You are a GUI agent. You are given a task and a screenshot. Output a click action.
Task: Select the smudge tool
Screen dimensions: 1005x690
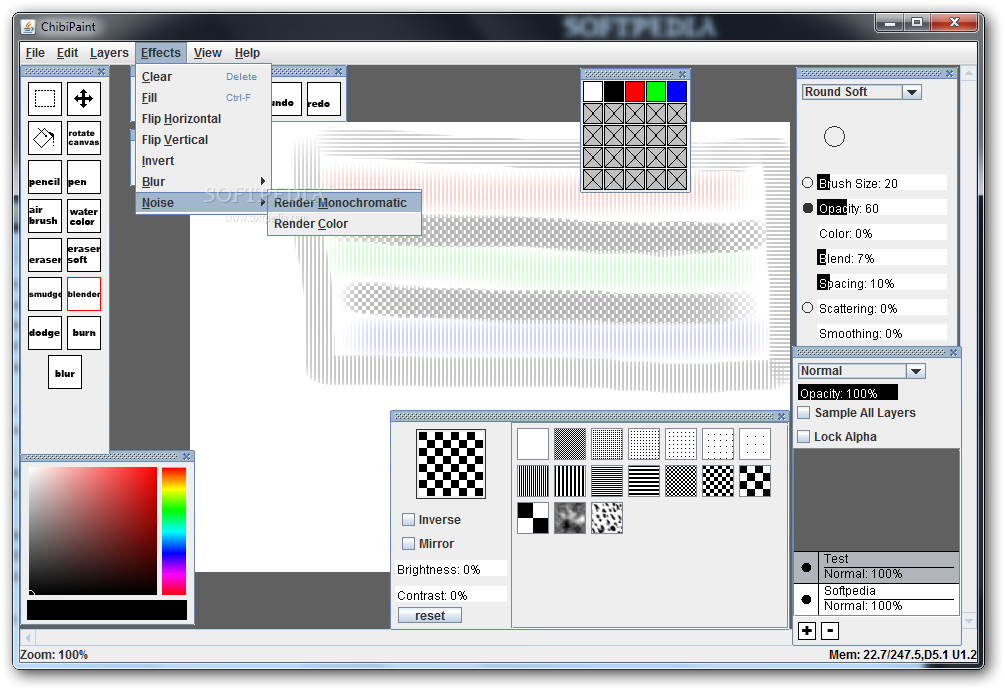[x=45, y=294]
